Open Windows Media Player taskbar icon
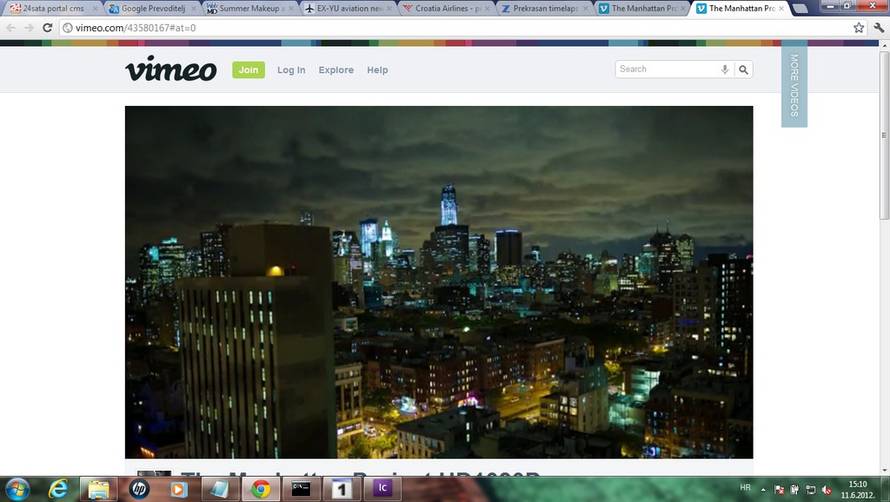 click(x=179, y=489)
